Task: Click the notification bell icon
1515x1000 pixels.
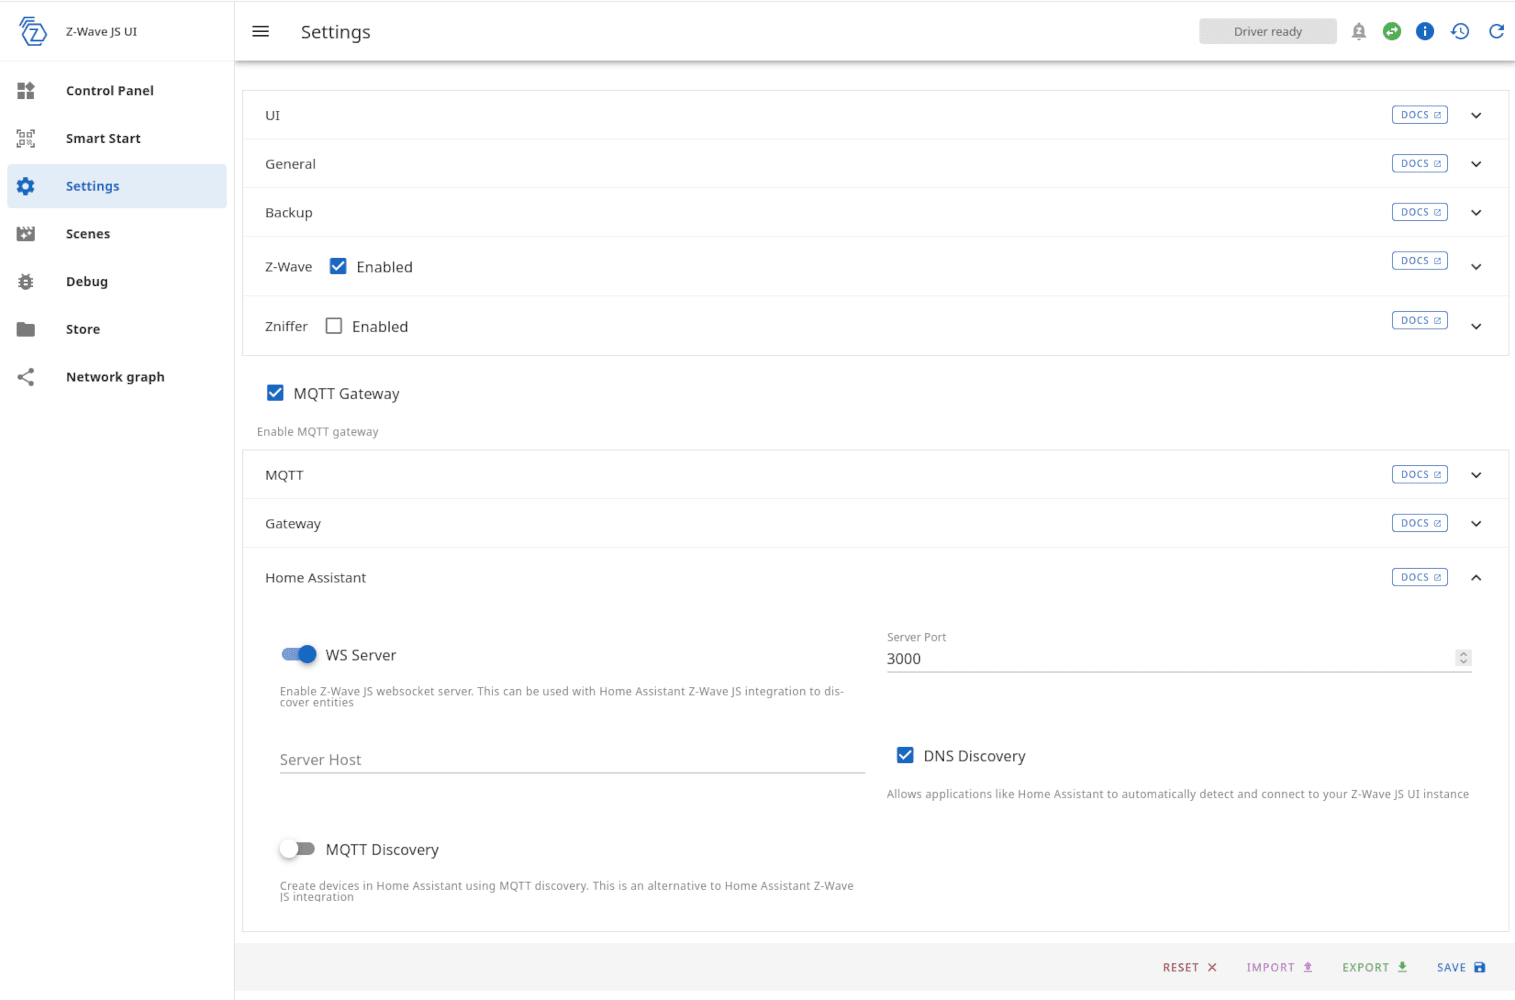Action: click(1358, 32)
